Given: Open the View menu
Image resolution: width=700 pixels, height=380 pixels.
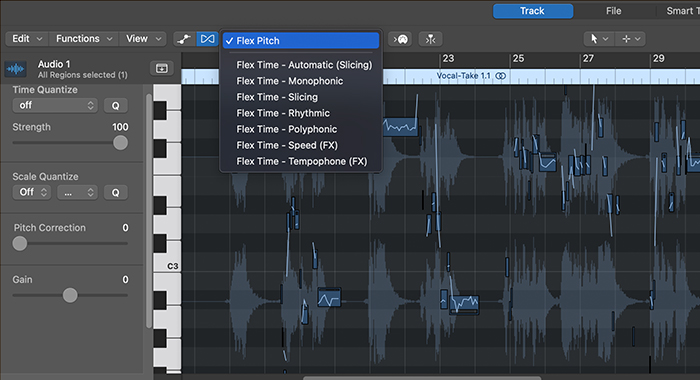Looking at the screenshot, I should pyautogui.click(x=143, y=39).
